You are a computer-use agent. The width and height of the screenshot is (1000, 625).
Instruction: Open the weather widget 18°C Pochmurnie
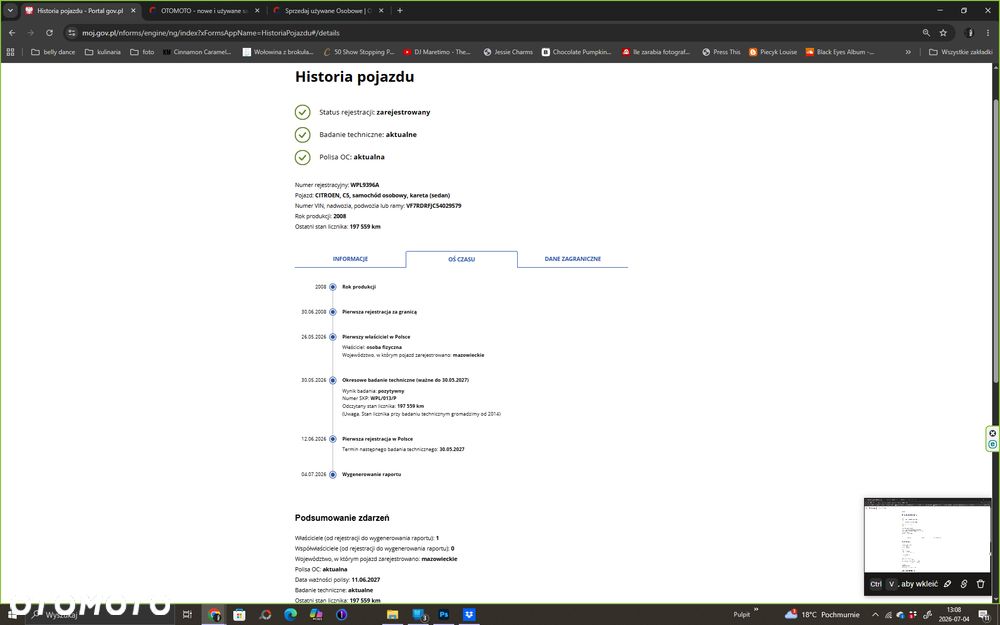pyautogui.click(x=822, y=615)
